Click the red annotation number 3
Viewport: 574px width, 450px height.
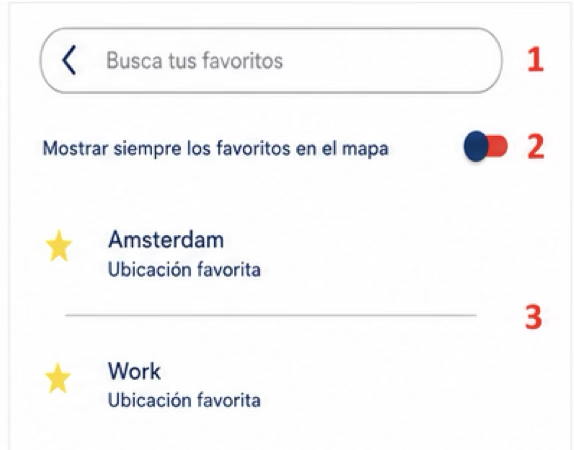(x=533, y=316)
